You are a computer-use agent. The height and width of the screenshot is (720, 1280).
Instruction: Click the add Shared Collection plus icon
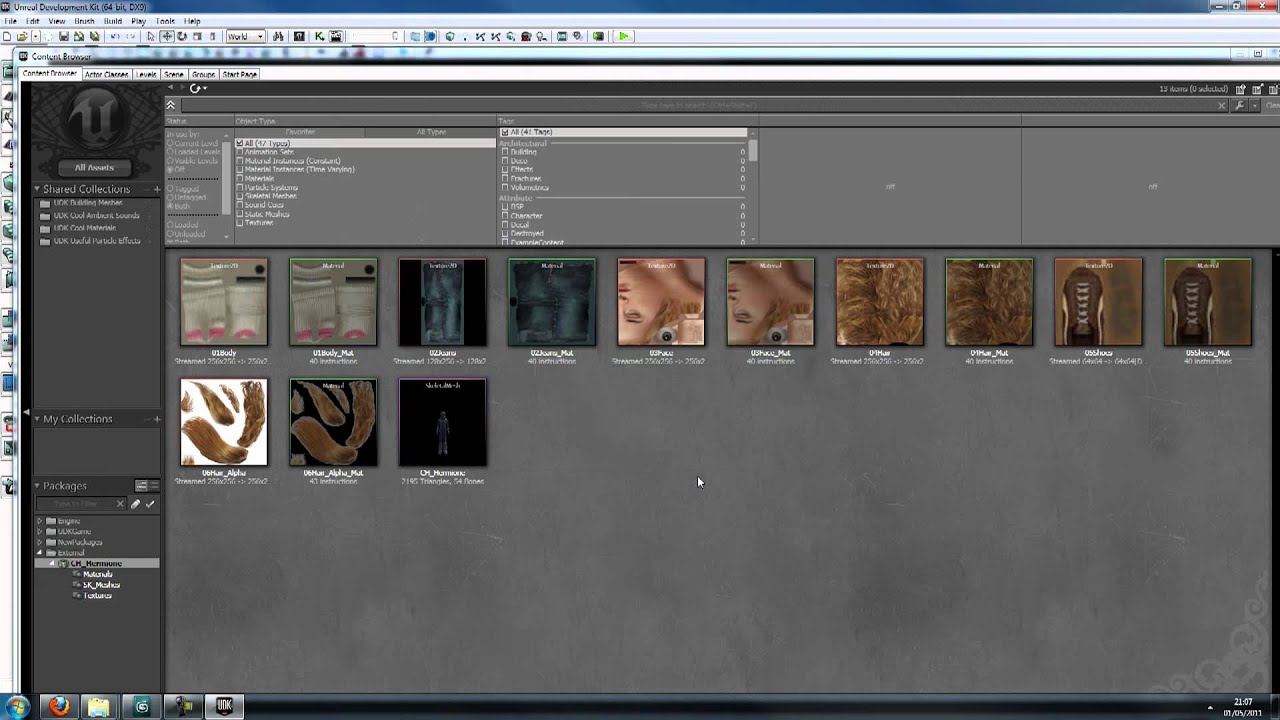click(157, 189)
